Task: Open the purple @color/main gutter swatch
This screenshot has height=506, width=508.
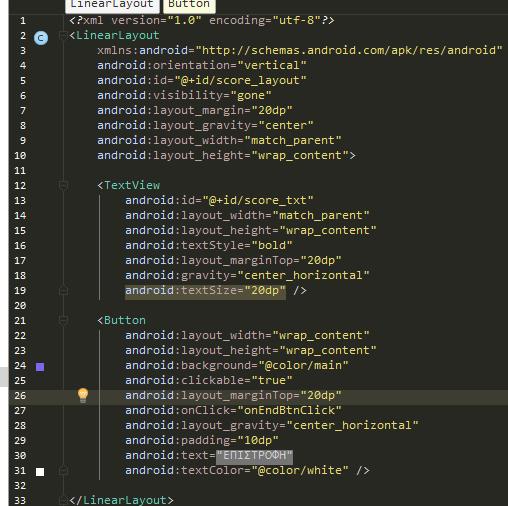Action: click(x=40, y=367)
